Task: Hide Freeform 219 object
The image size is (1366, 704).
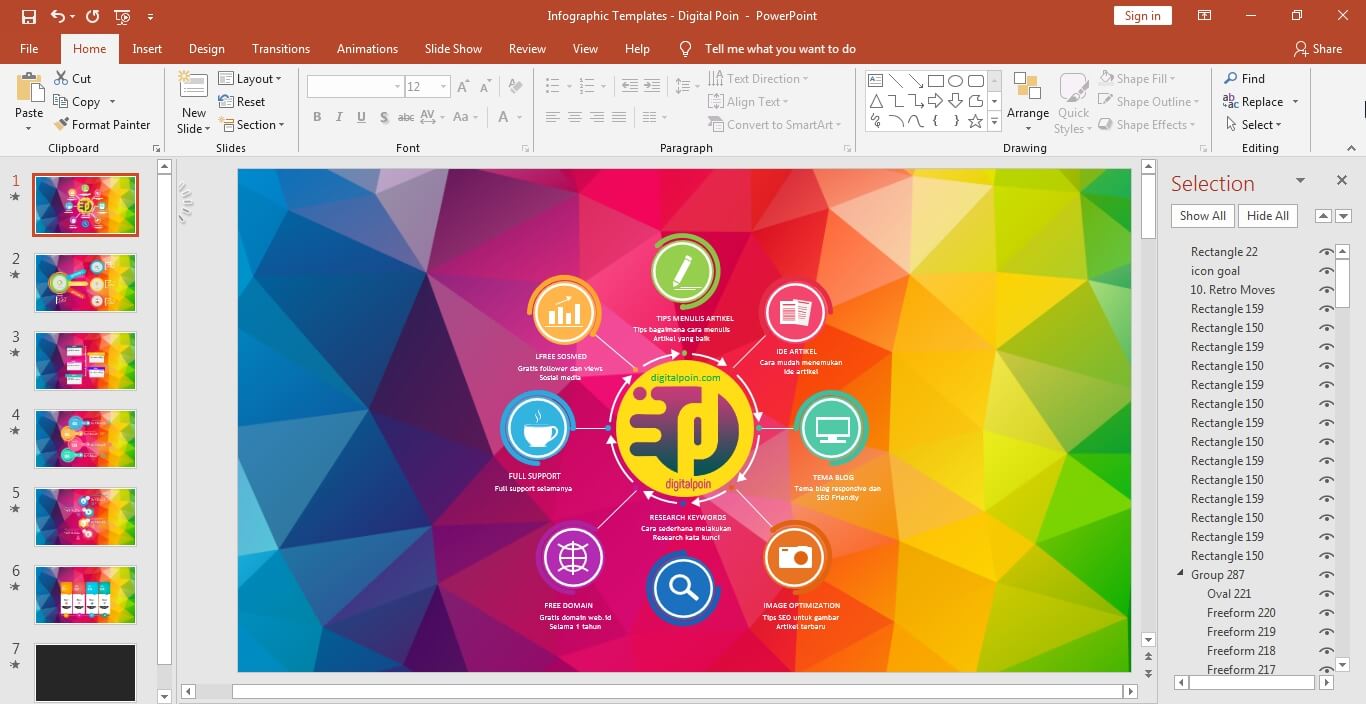Action: [1326, 632]
